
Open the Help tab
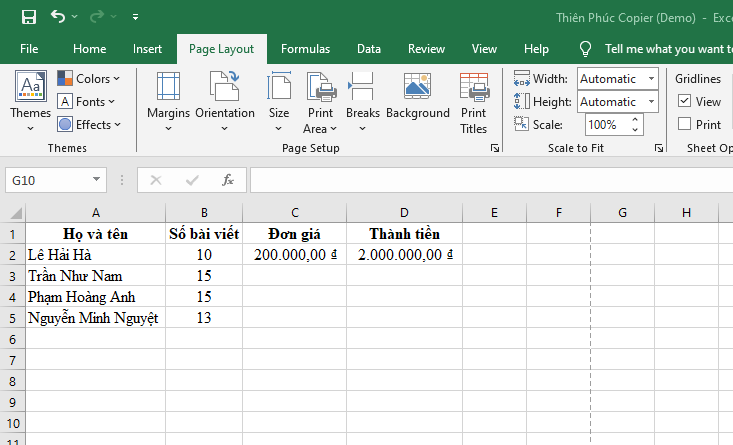[536, 49]
